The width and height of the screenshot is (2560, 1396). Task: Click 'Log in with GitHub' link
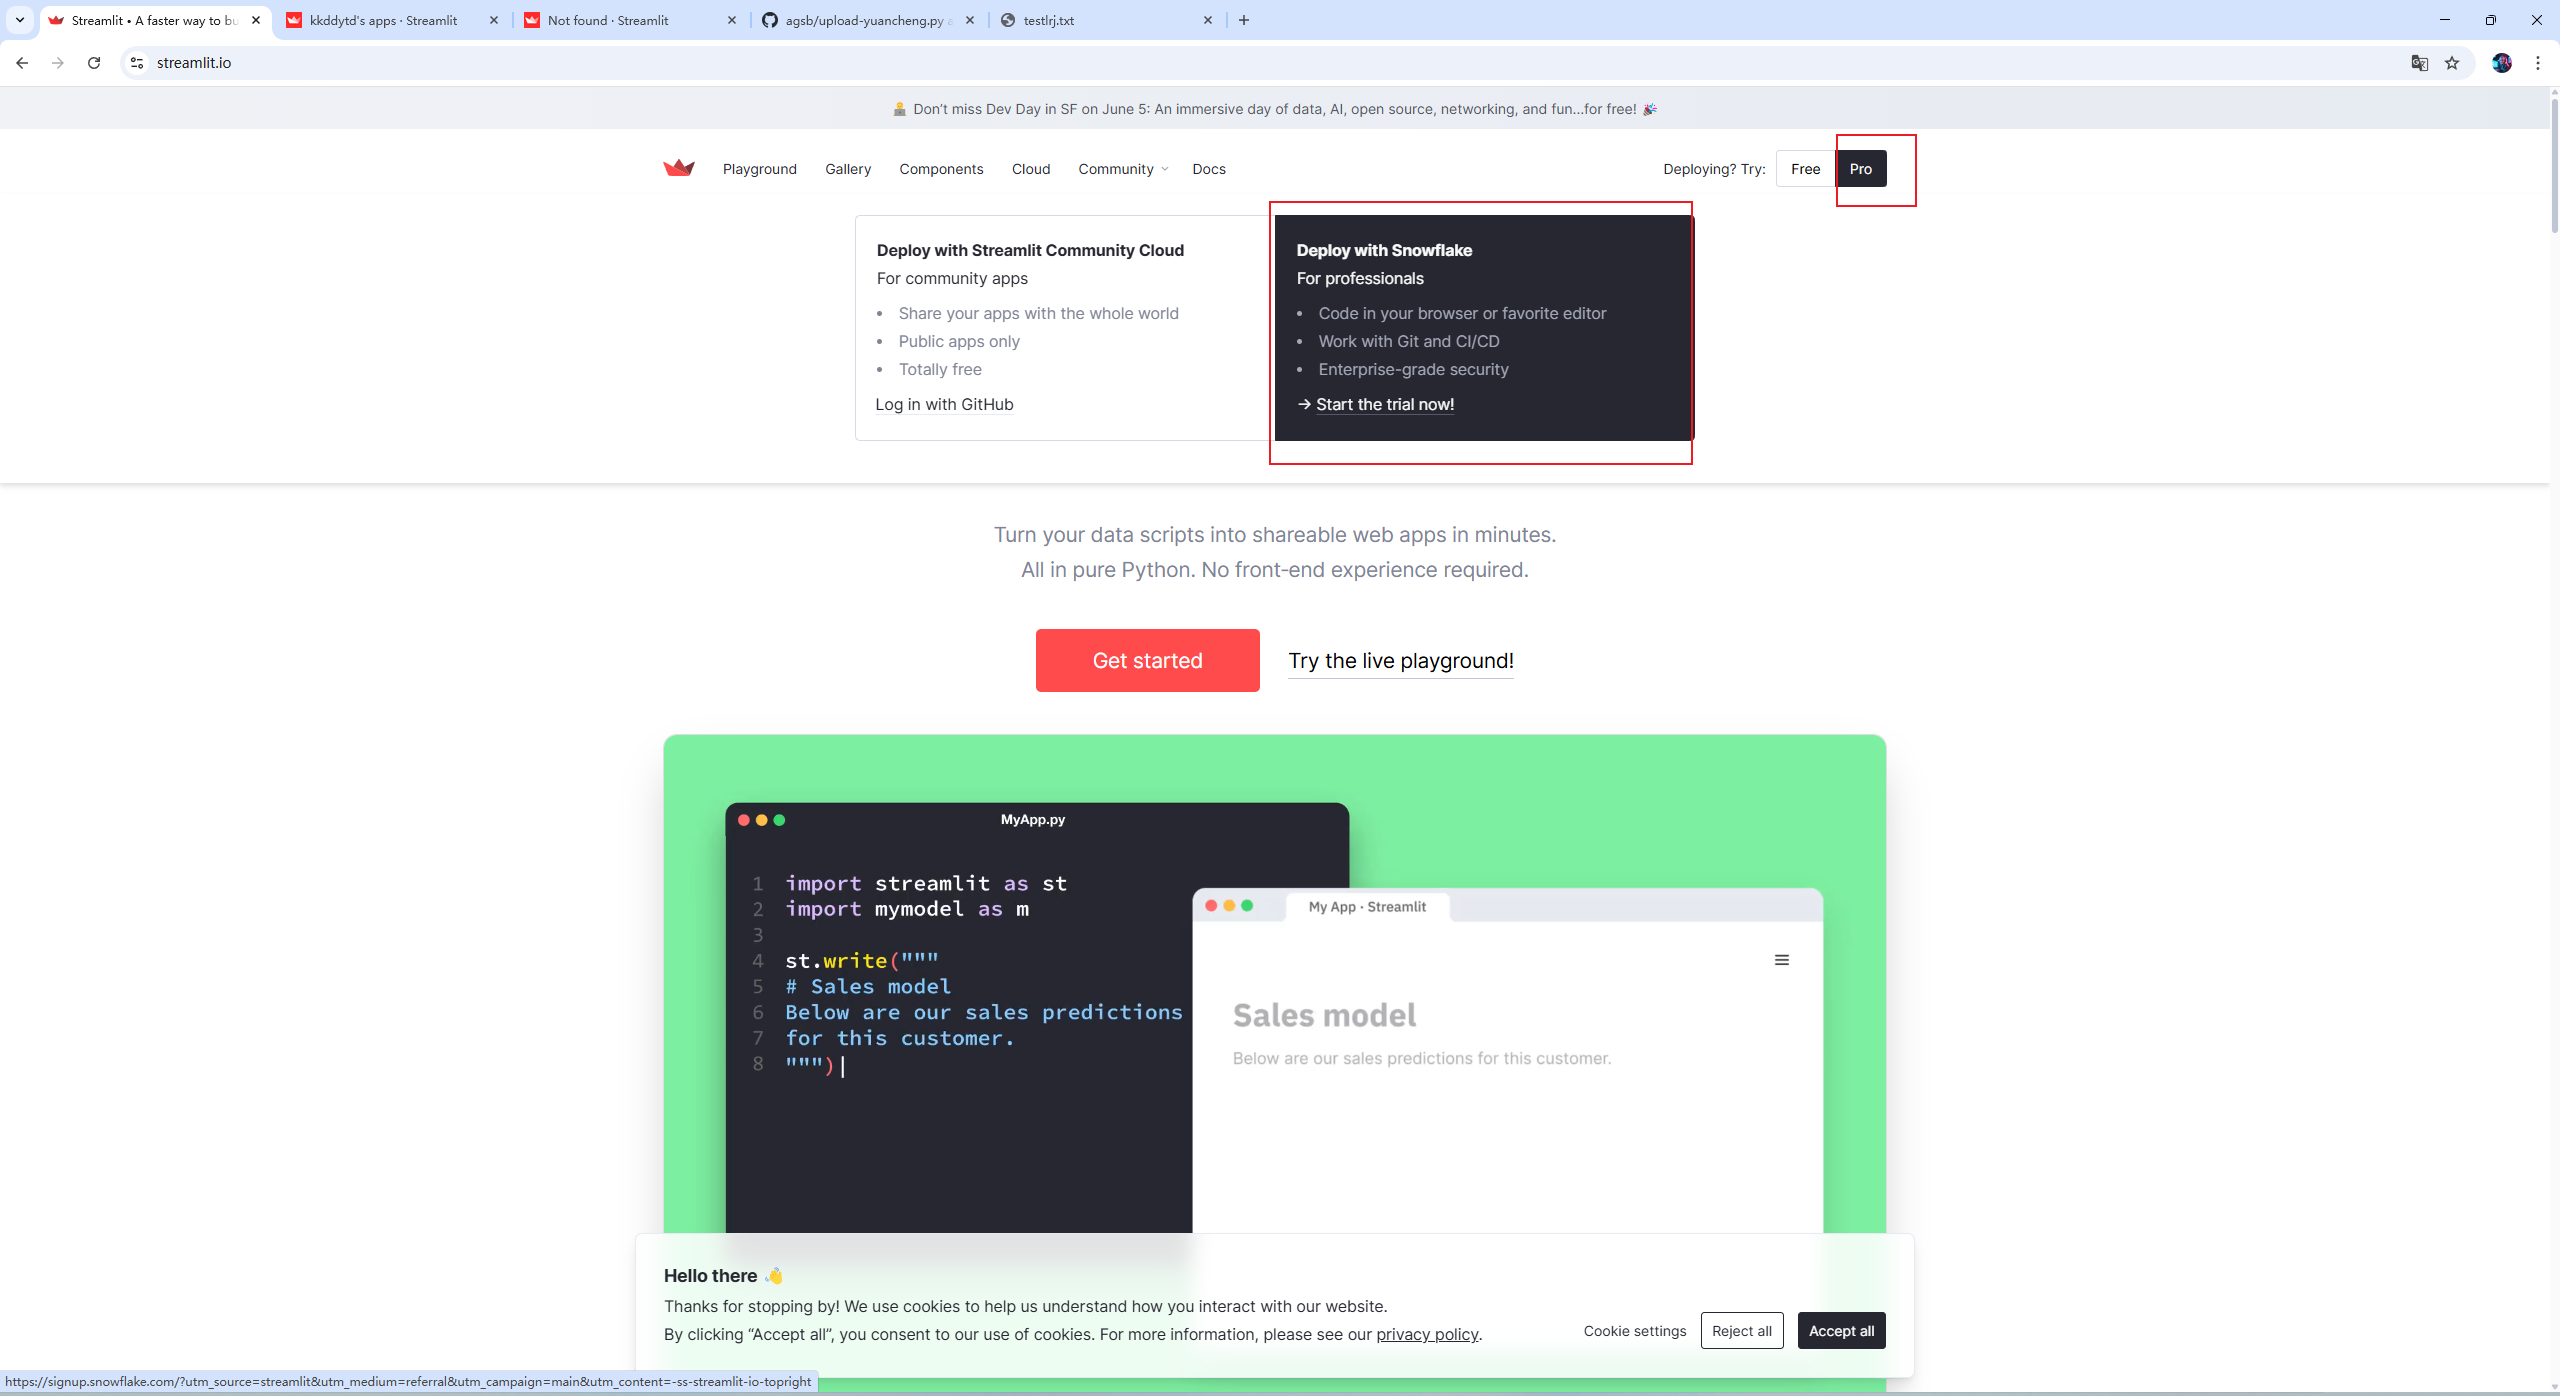(945, 404)
